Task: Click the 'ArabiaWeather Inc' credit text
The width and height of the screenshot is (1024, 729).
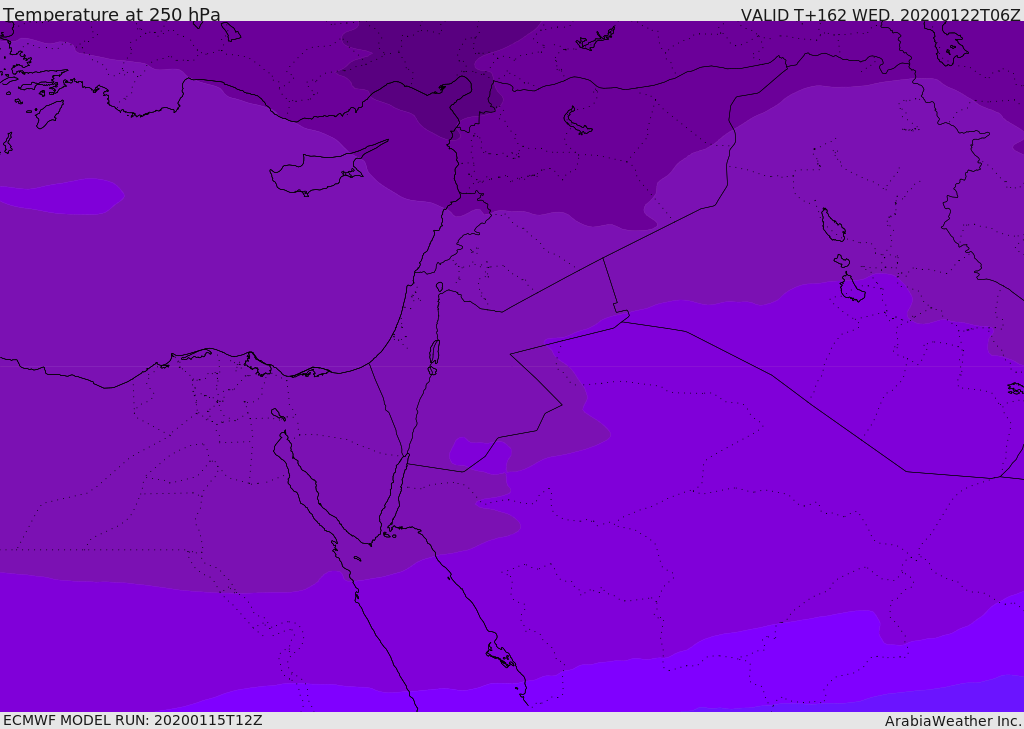Action: [952, 721]
